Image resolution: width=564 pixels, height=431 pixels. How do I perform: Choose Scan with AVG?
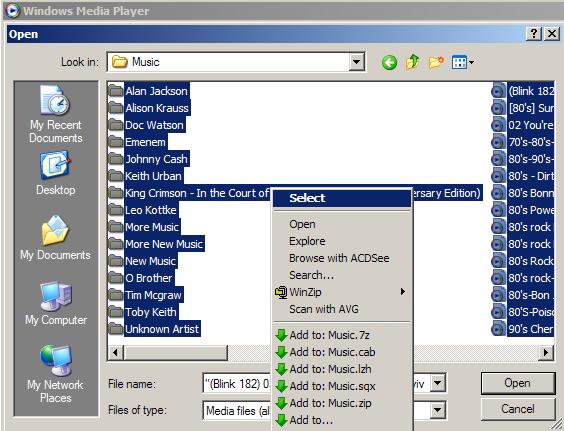342,309
